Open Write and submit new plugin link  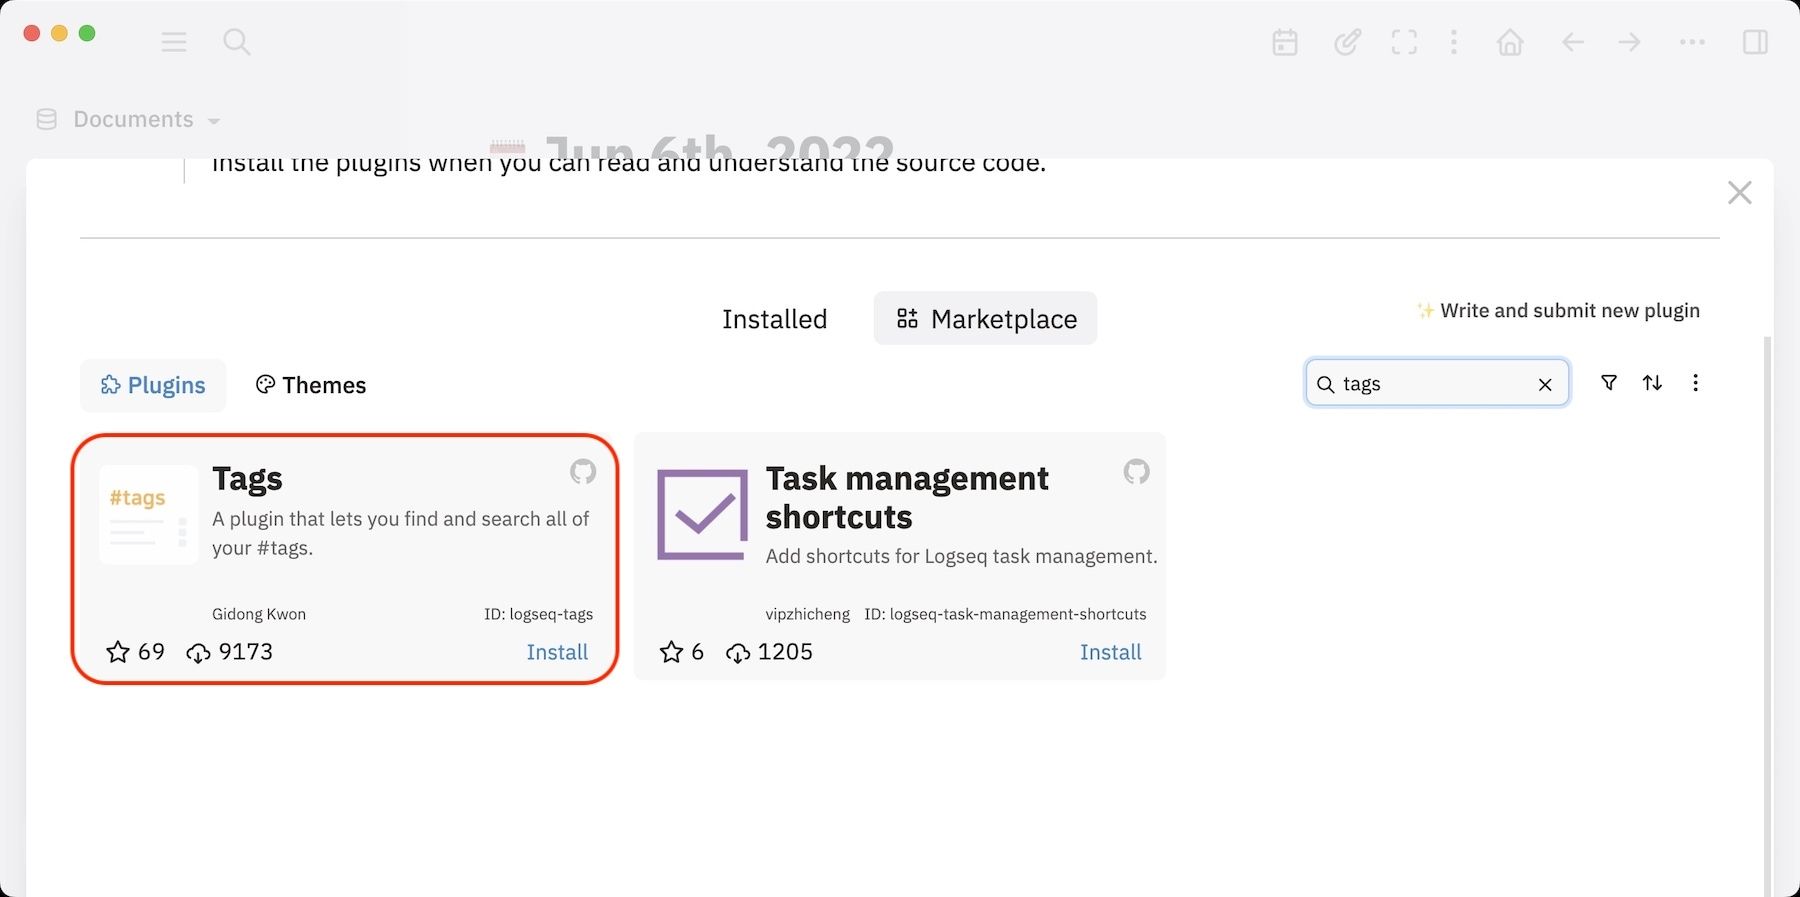pos(1569,311)
